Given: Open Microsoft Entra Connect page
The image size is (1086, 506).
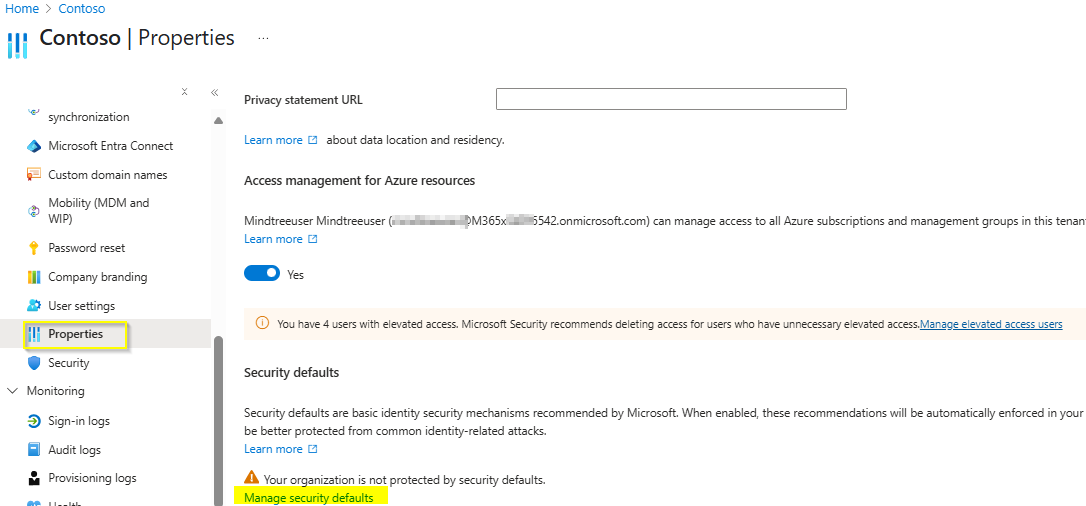Looking at the screenshot, I should click(111, 146).
